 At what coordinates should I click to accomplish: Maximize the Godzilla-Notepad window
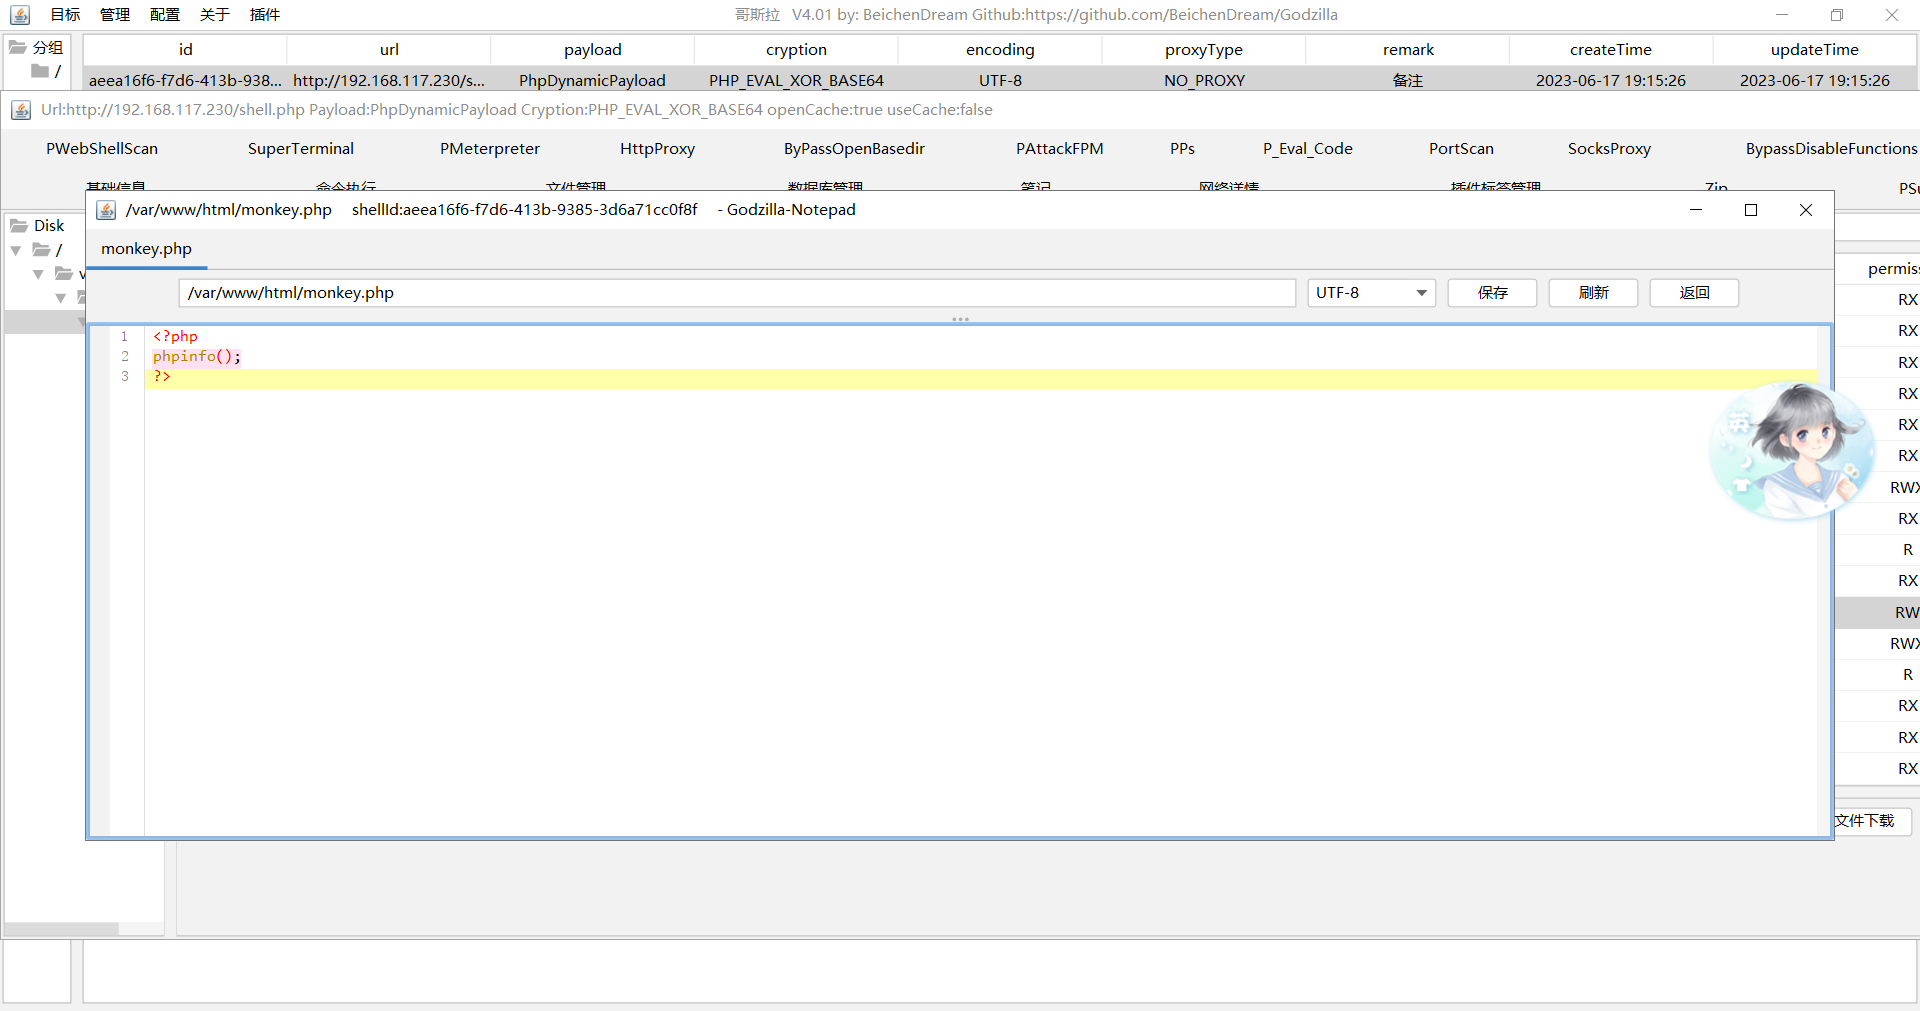click(x=1750, y=210)
